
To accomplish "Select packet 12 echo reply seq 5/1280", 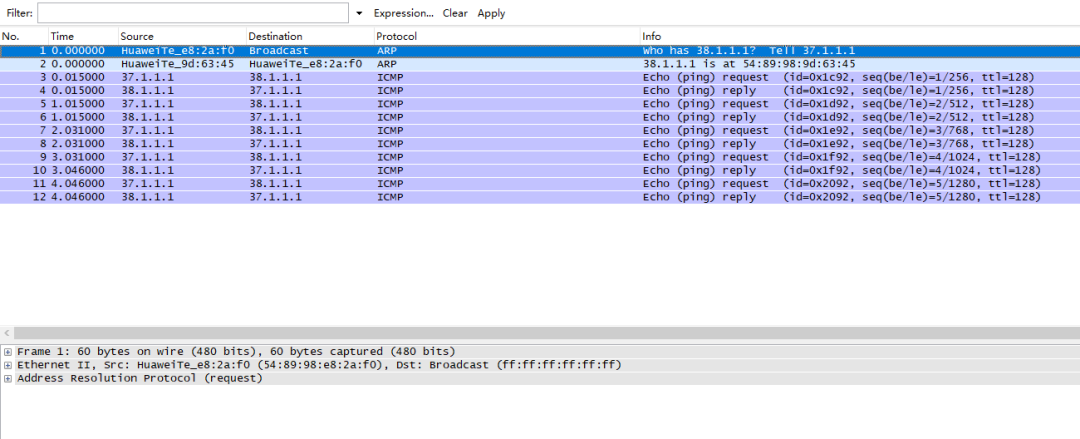I will tap(540, 197).
